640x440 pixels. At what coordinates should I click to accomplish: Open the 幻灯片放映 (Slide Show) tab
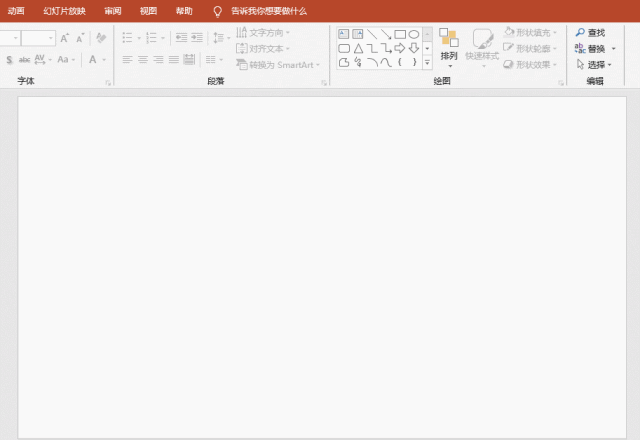(64, 11)
